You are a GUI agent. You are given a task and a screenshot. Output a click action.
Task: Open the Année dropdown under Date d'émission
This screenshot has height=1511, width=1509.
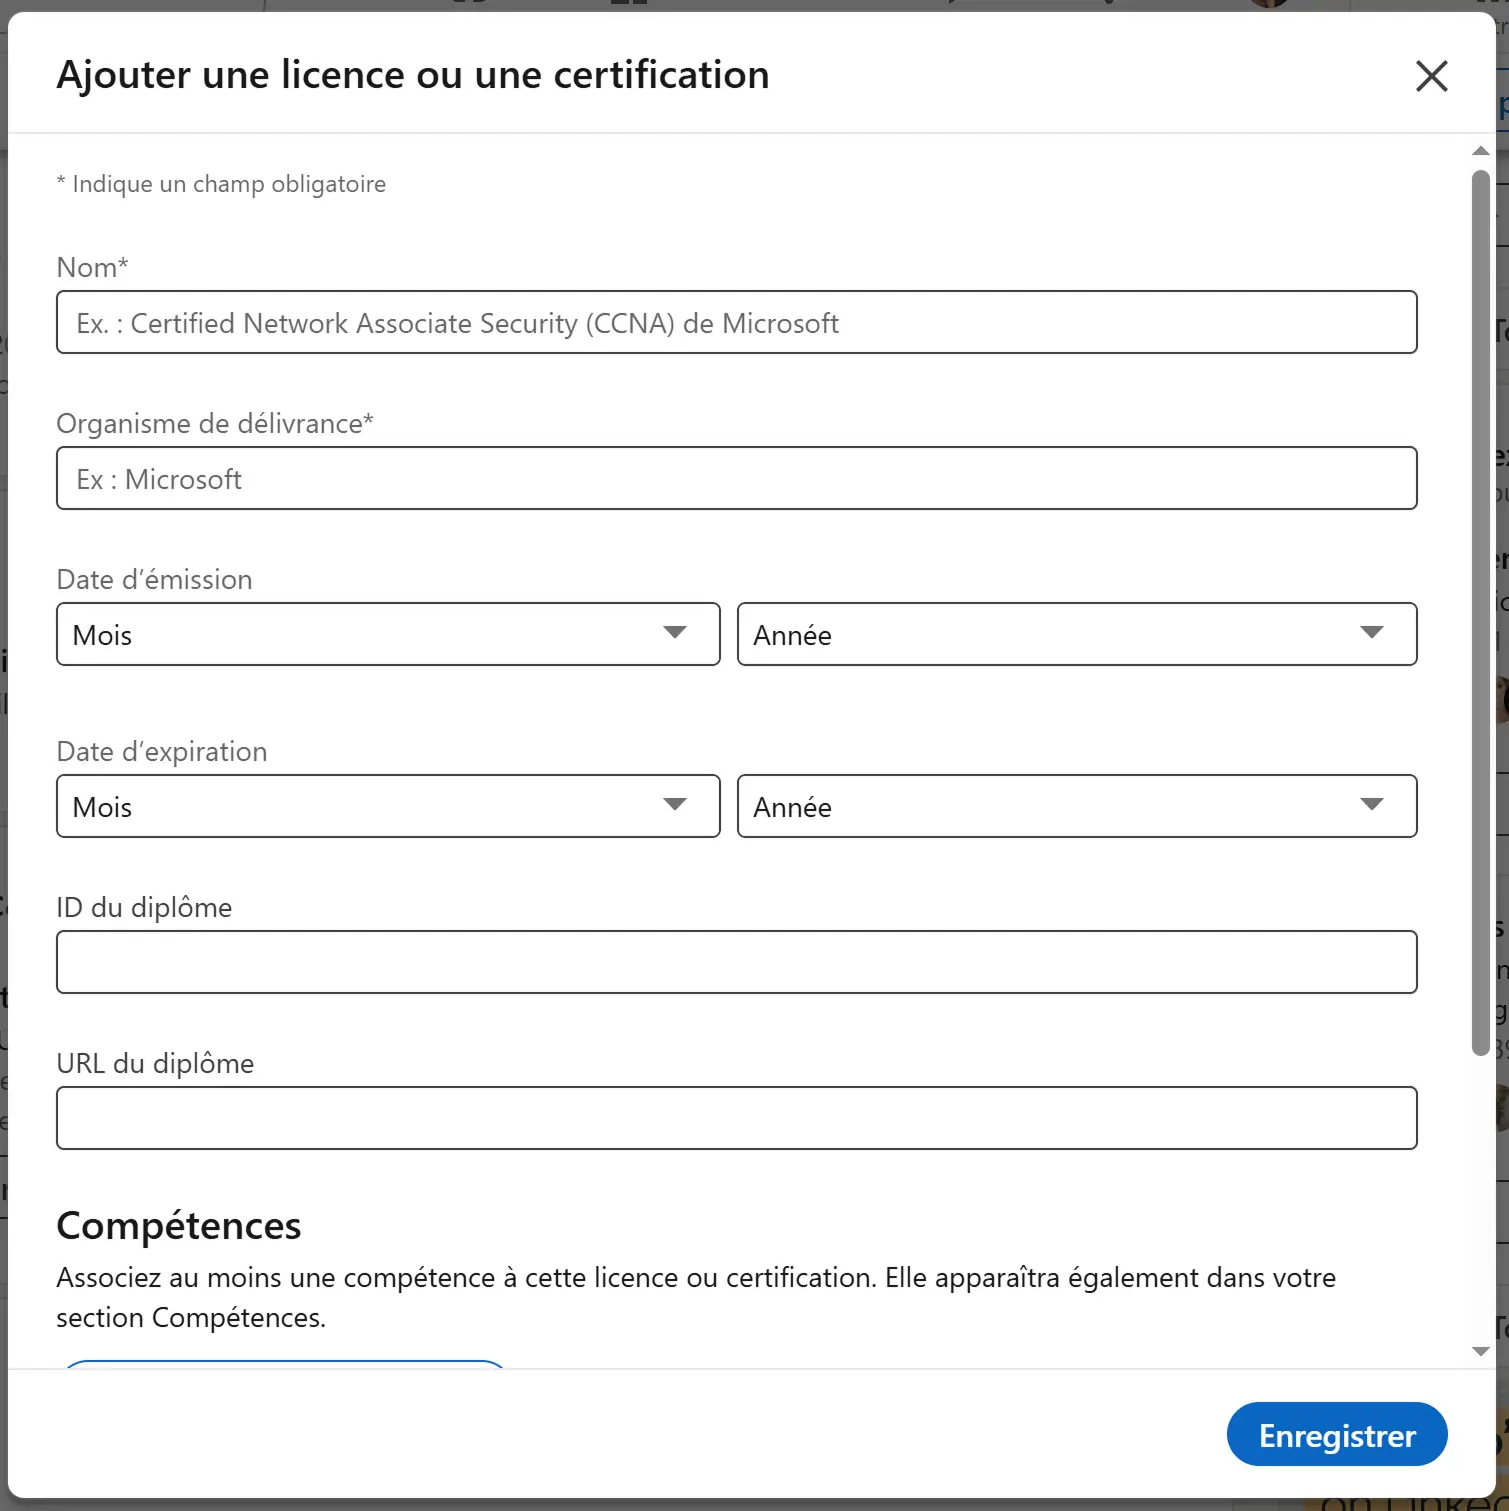point(1077,634)
